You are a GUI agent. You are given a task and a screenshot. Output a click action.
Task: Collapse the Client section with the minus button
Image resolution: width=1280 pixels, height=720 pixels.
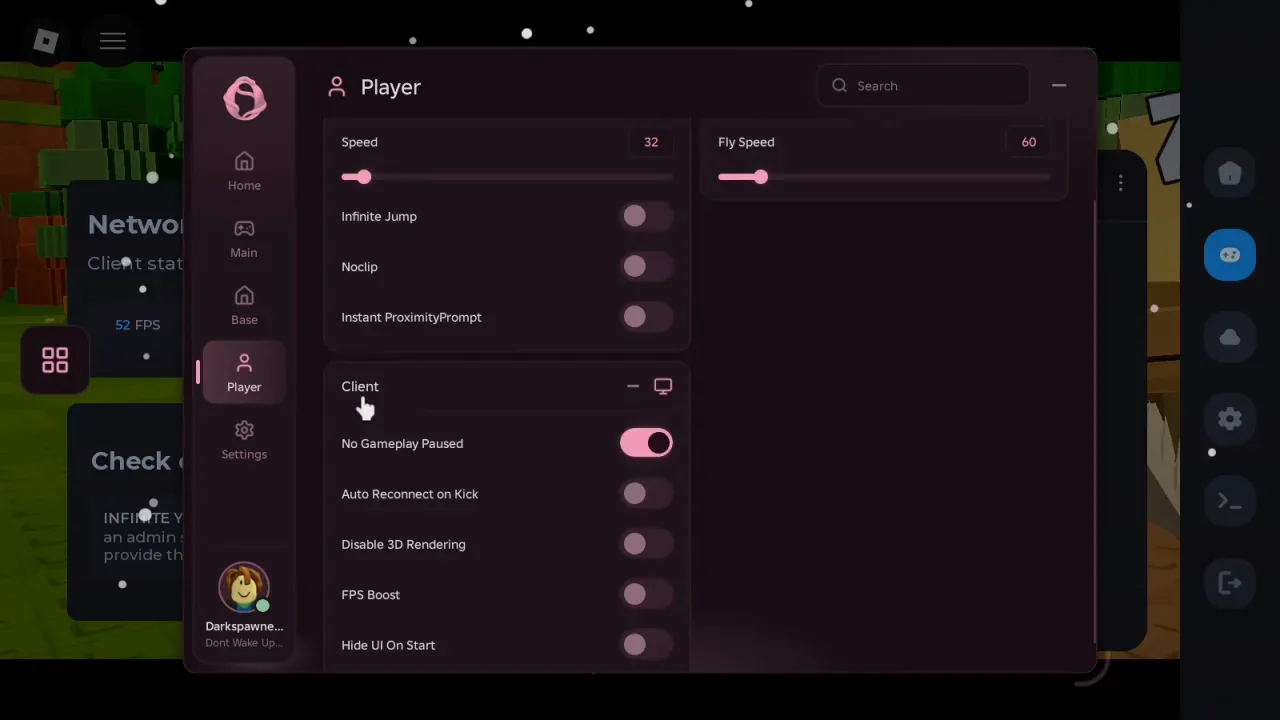click(633, 386)
